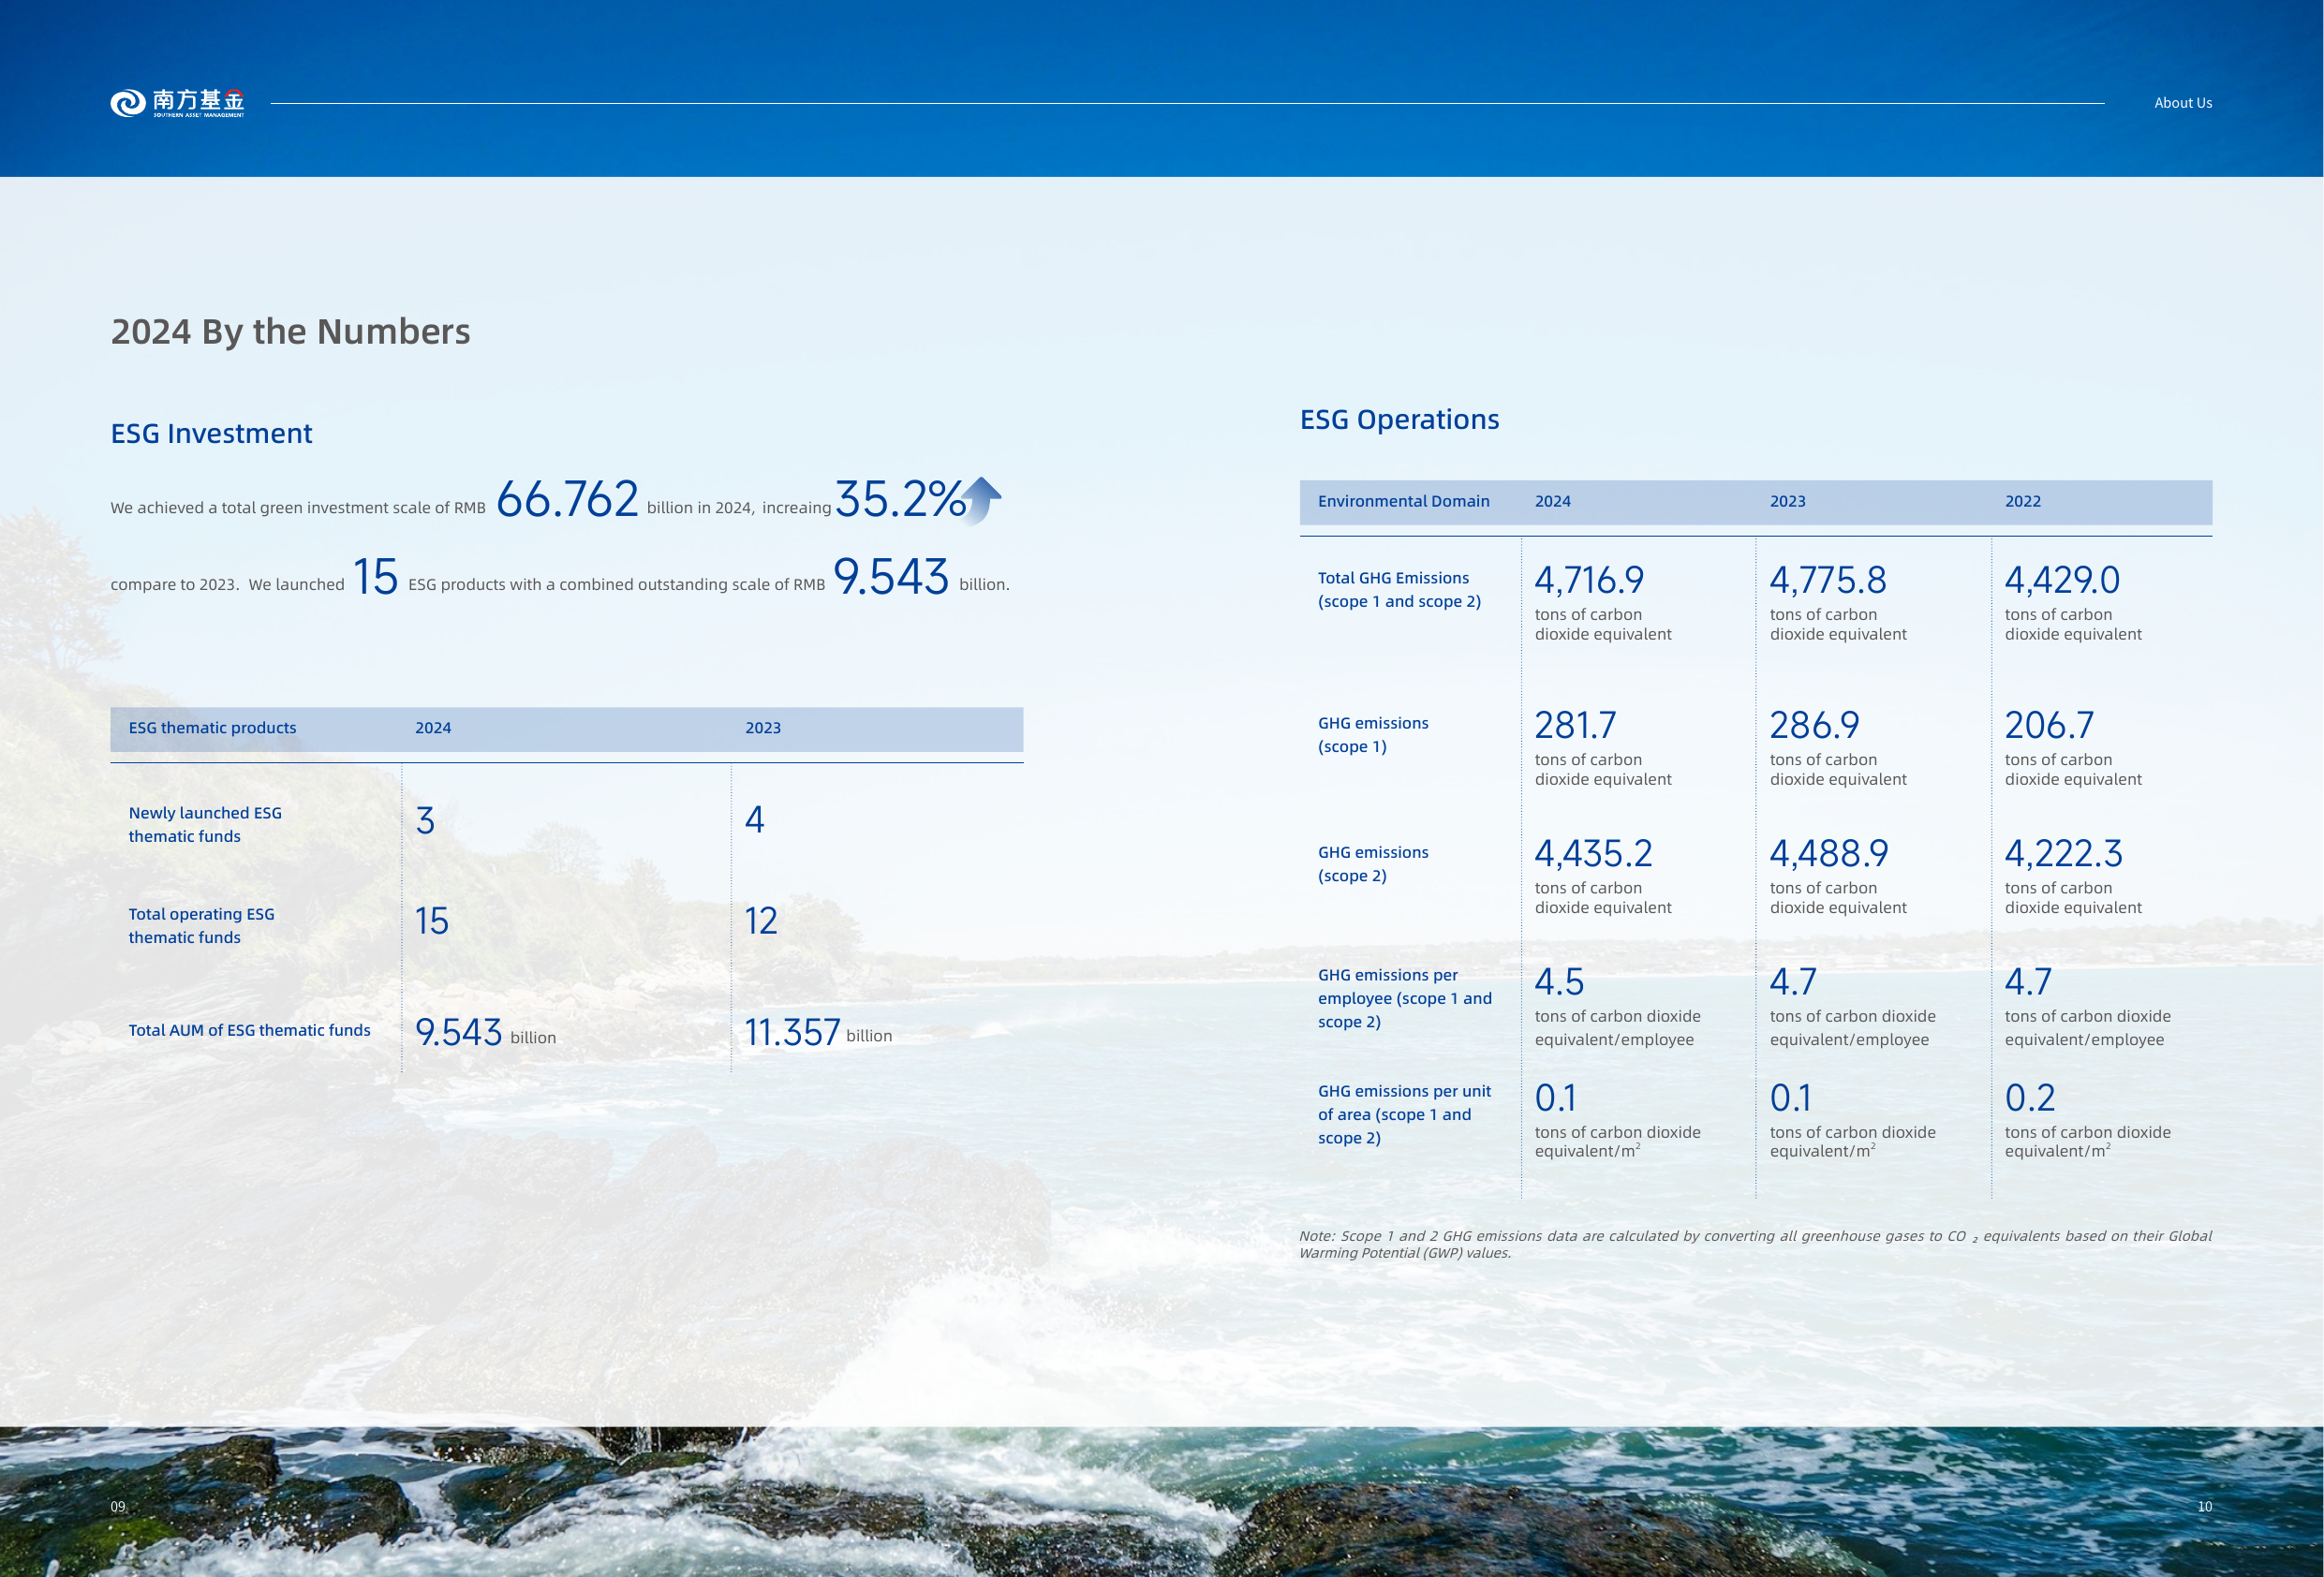The image size is (2324, 1577).
Task: Click the Newly launched ESG thematic funds row label
Action: 205,824
